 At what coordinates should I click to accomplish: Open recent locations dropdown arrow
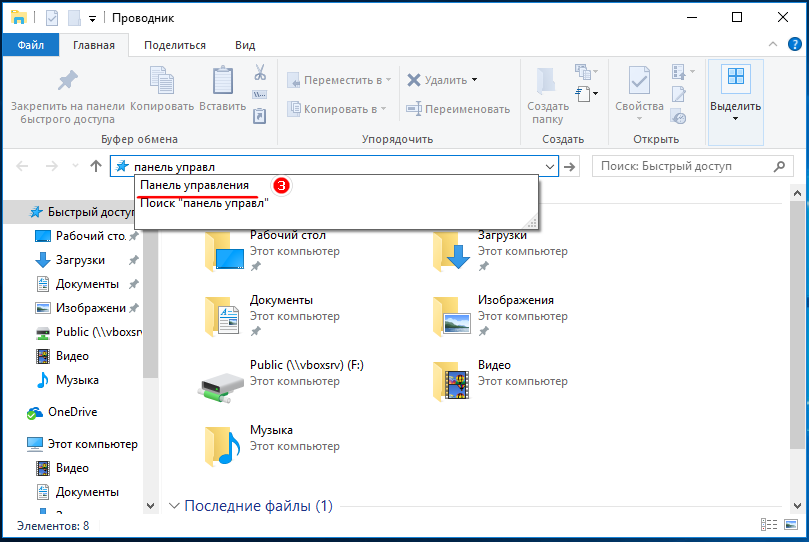(x=75, y=166)
